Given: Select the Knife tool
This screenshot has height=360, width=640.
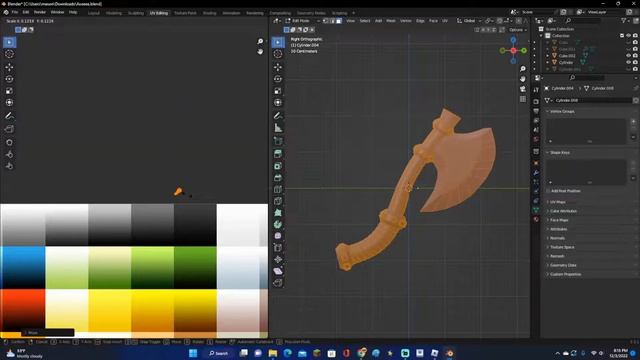Looking at the screenshot, I should pos(278,201).
